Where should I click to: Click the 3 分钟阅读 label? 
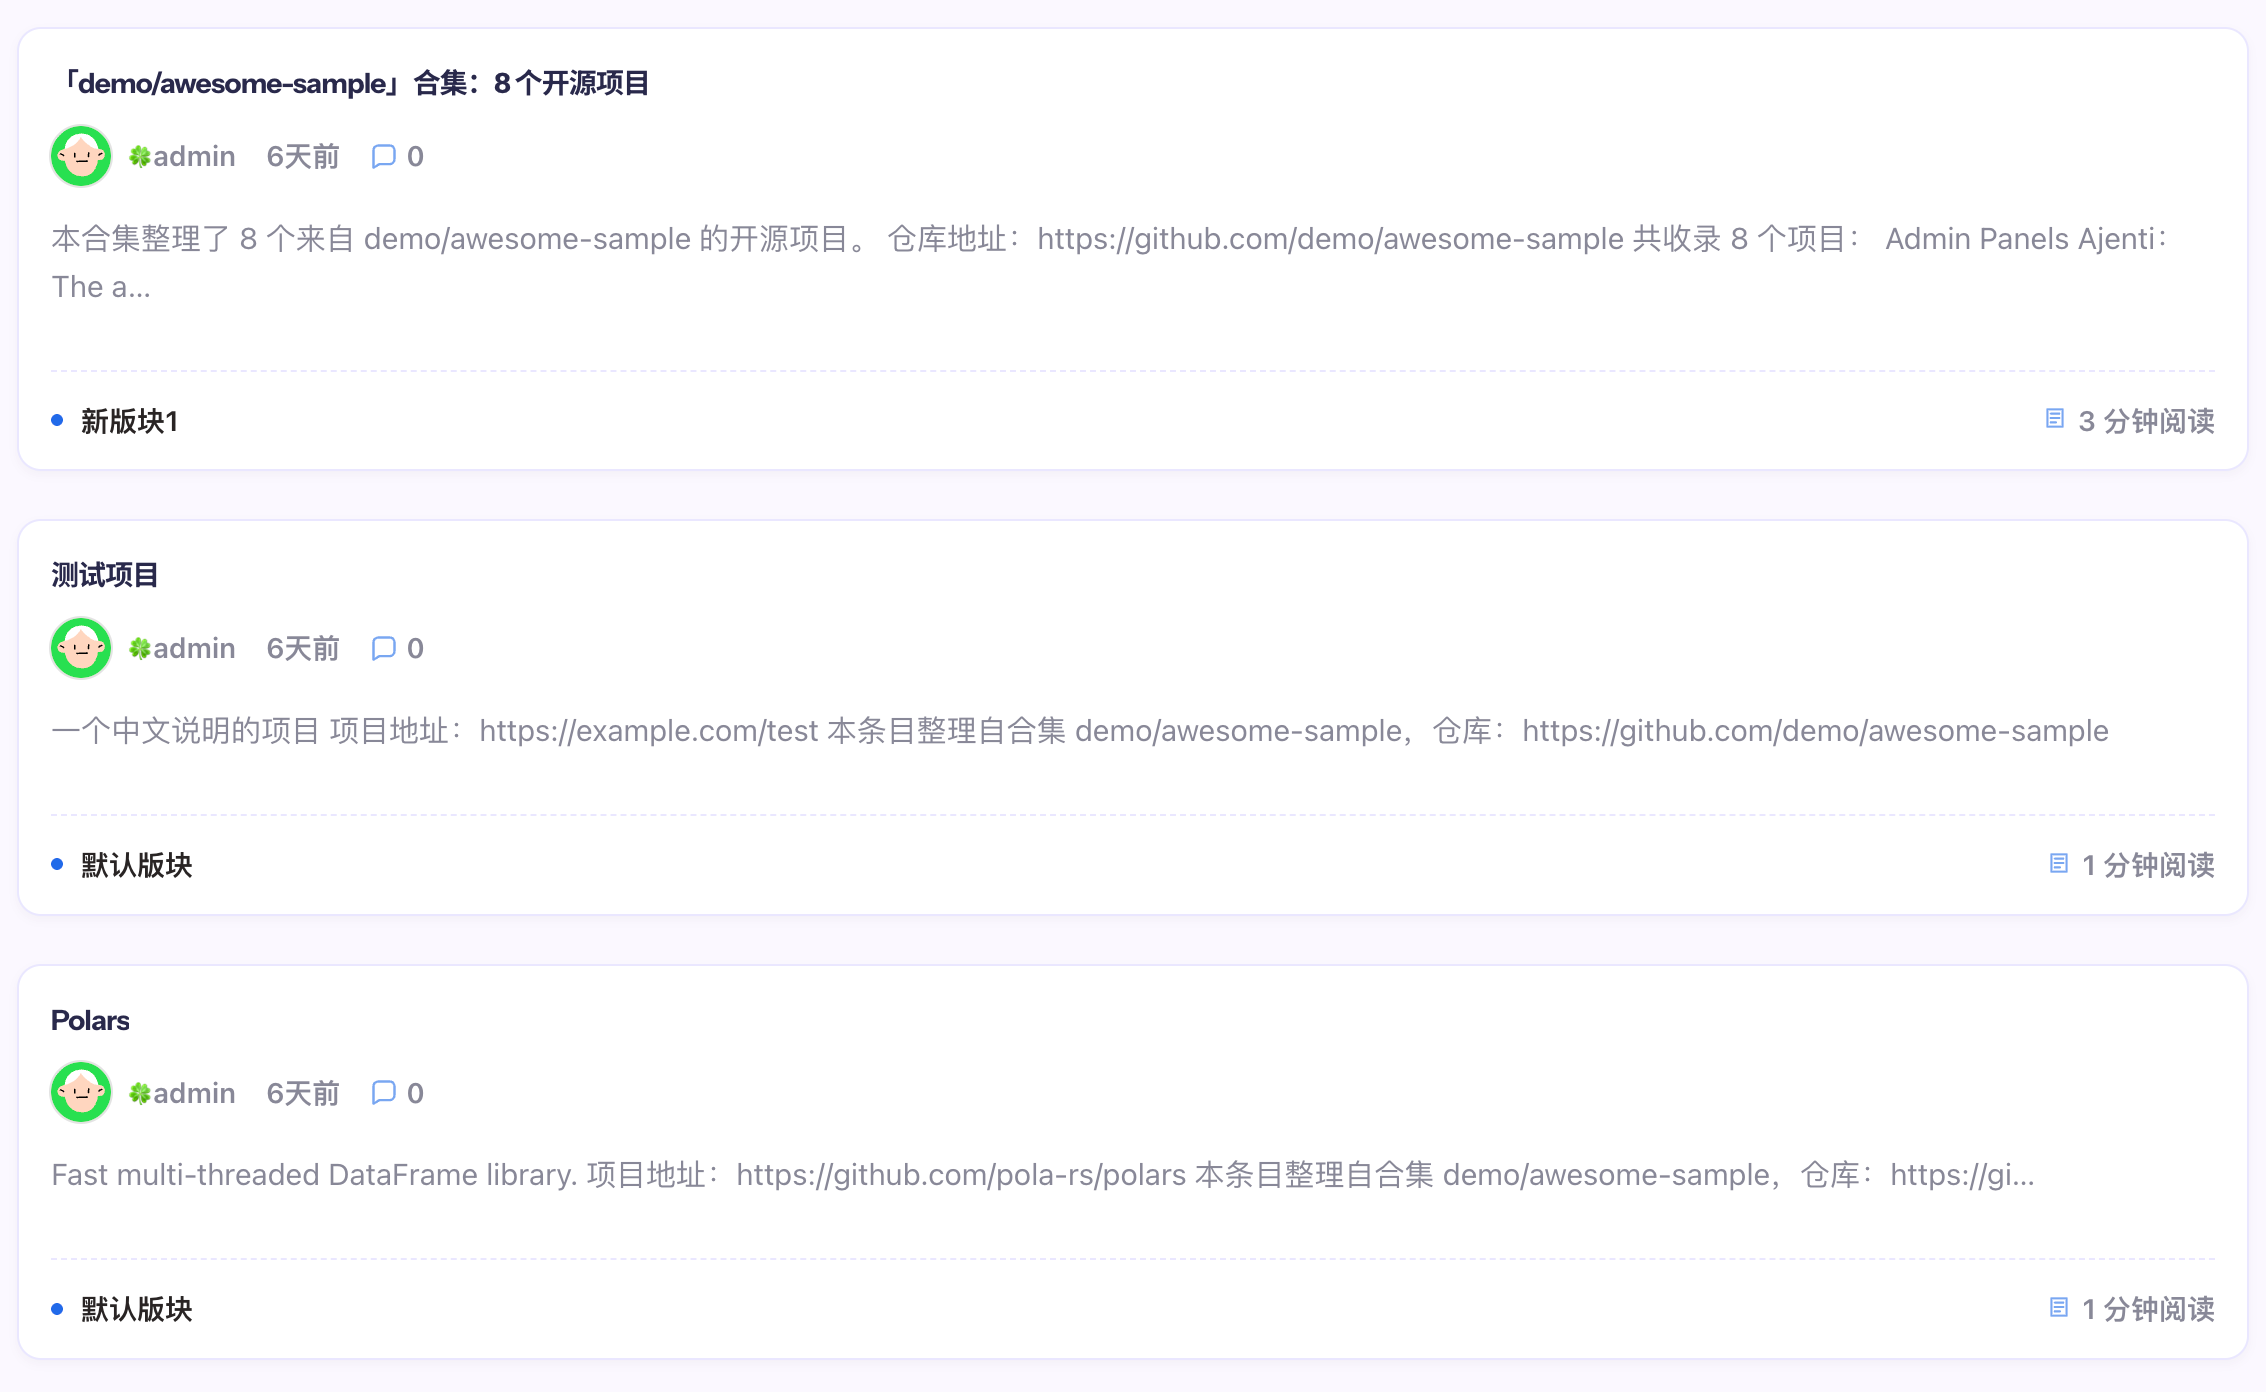click(x=2146, y=421)
